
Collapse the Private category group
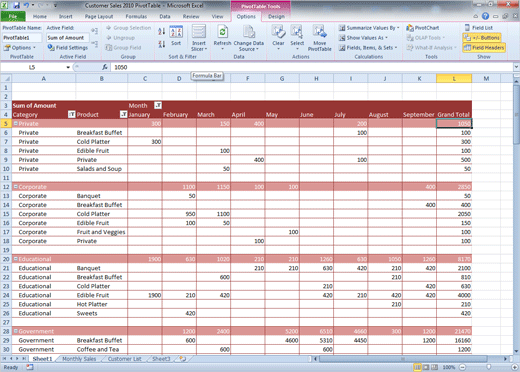15,124
